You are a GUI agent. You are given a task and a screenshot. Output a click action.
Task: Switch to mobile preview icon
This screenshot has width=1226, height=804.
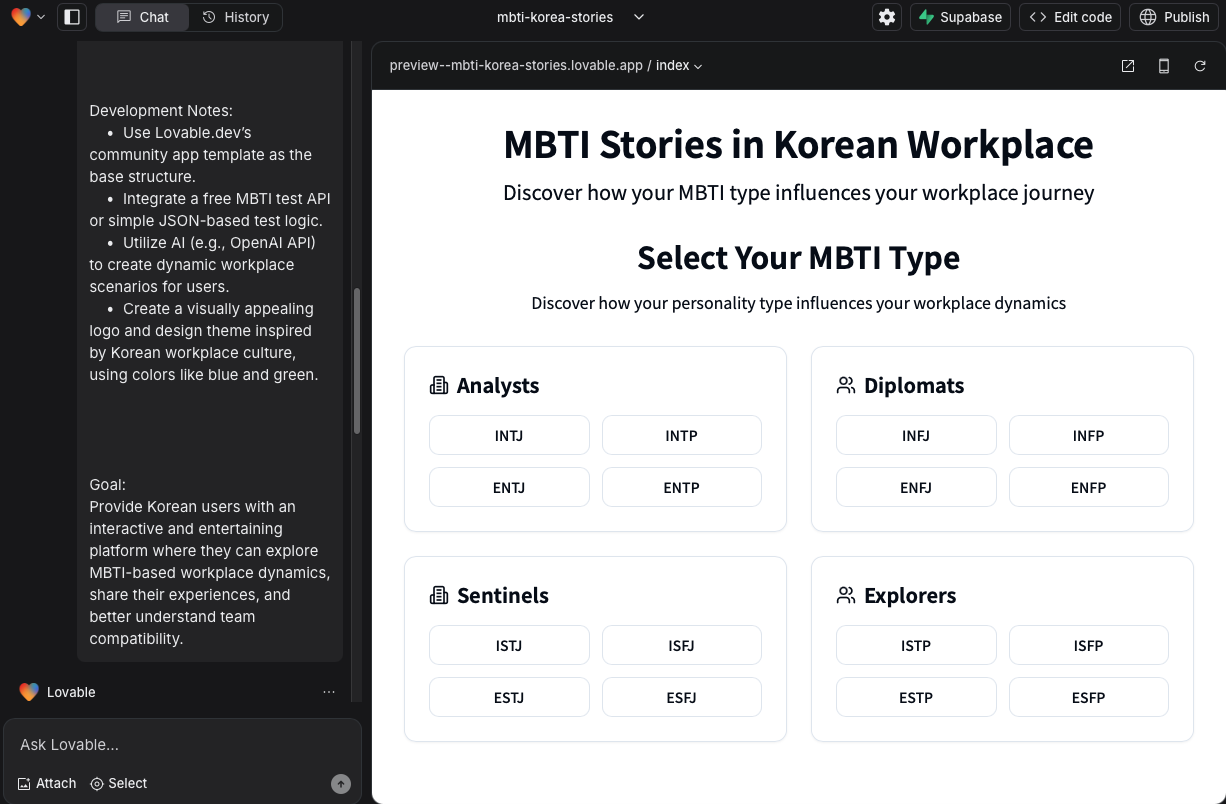coord(1164,66)
